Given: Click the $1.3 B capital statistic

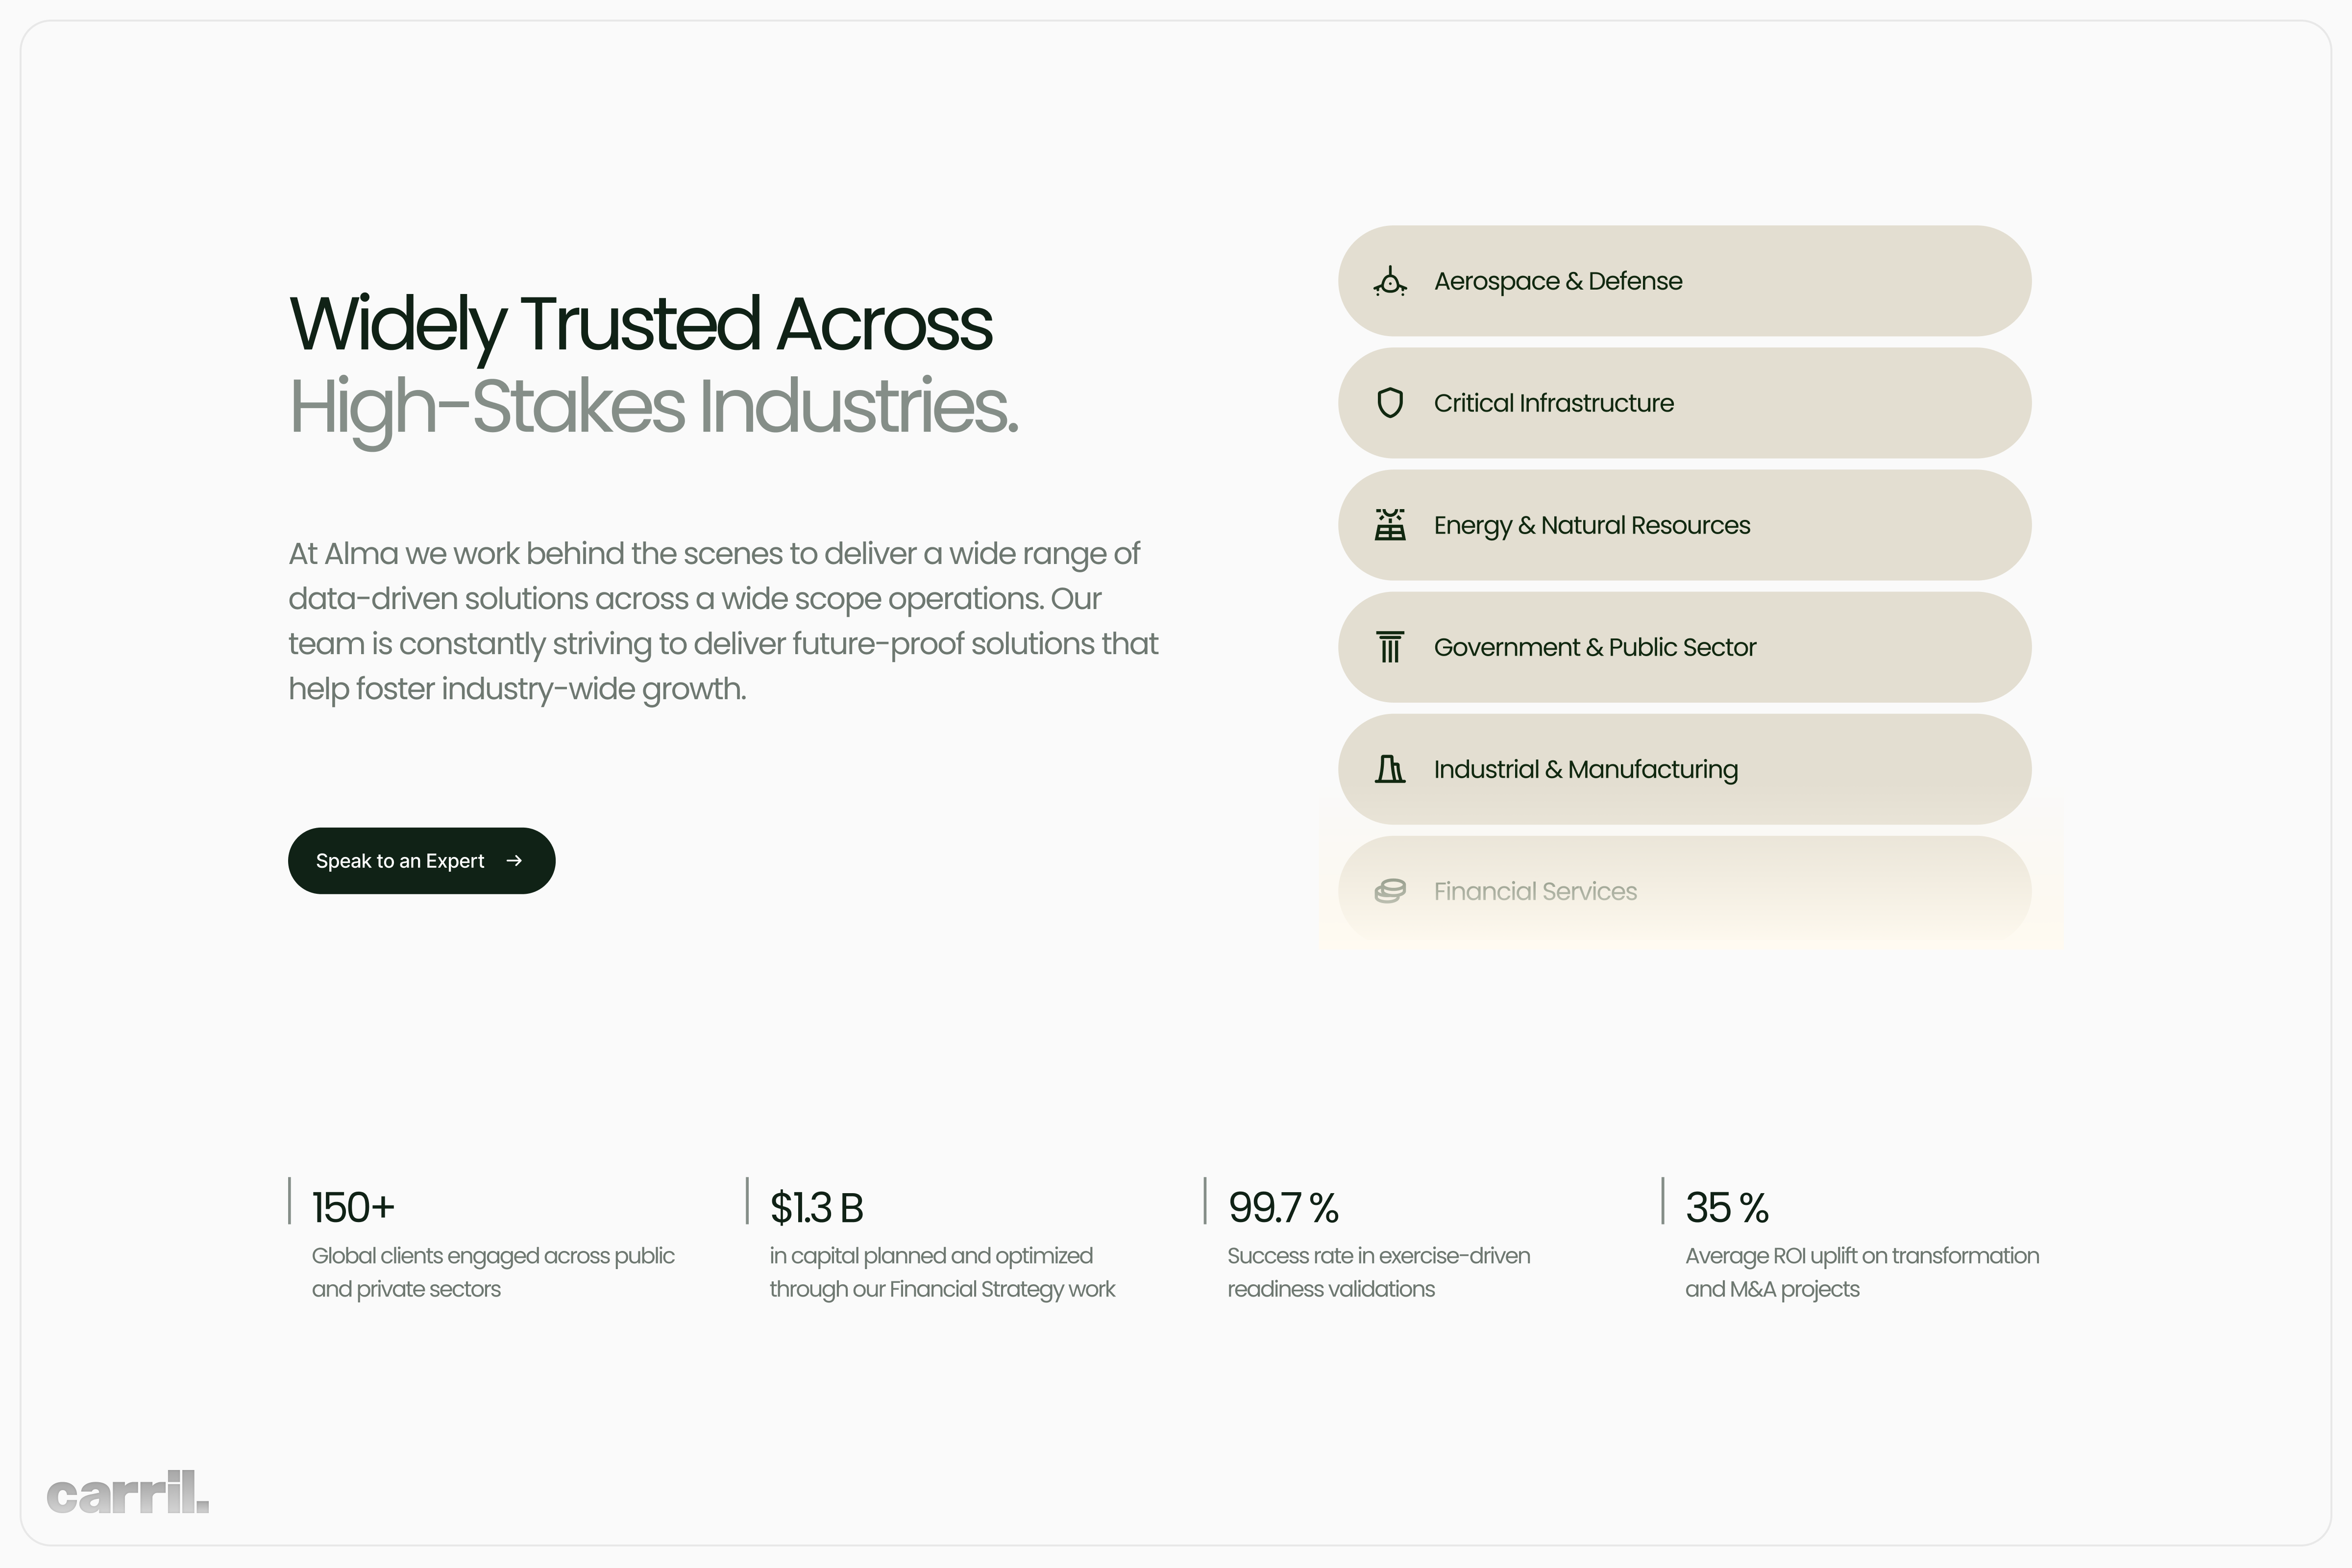Looking at the screenshot, I should click(x=816, y=1208).
